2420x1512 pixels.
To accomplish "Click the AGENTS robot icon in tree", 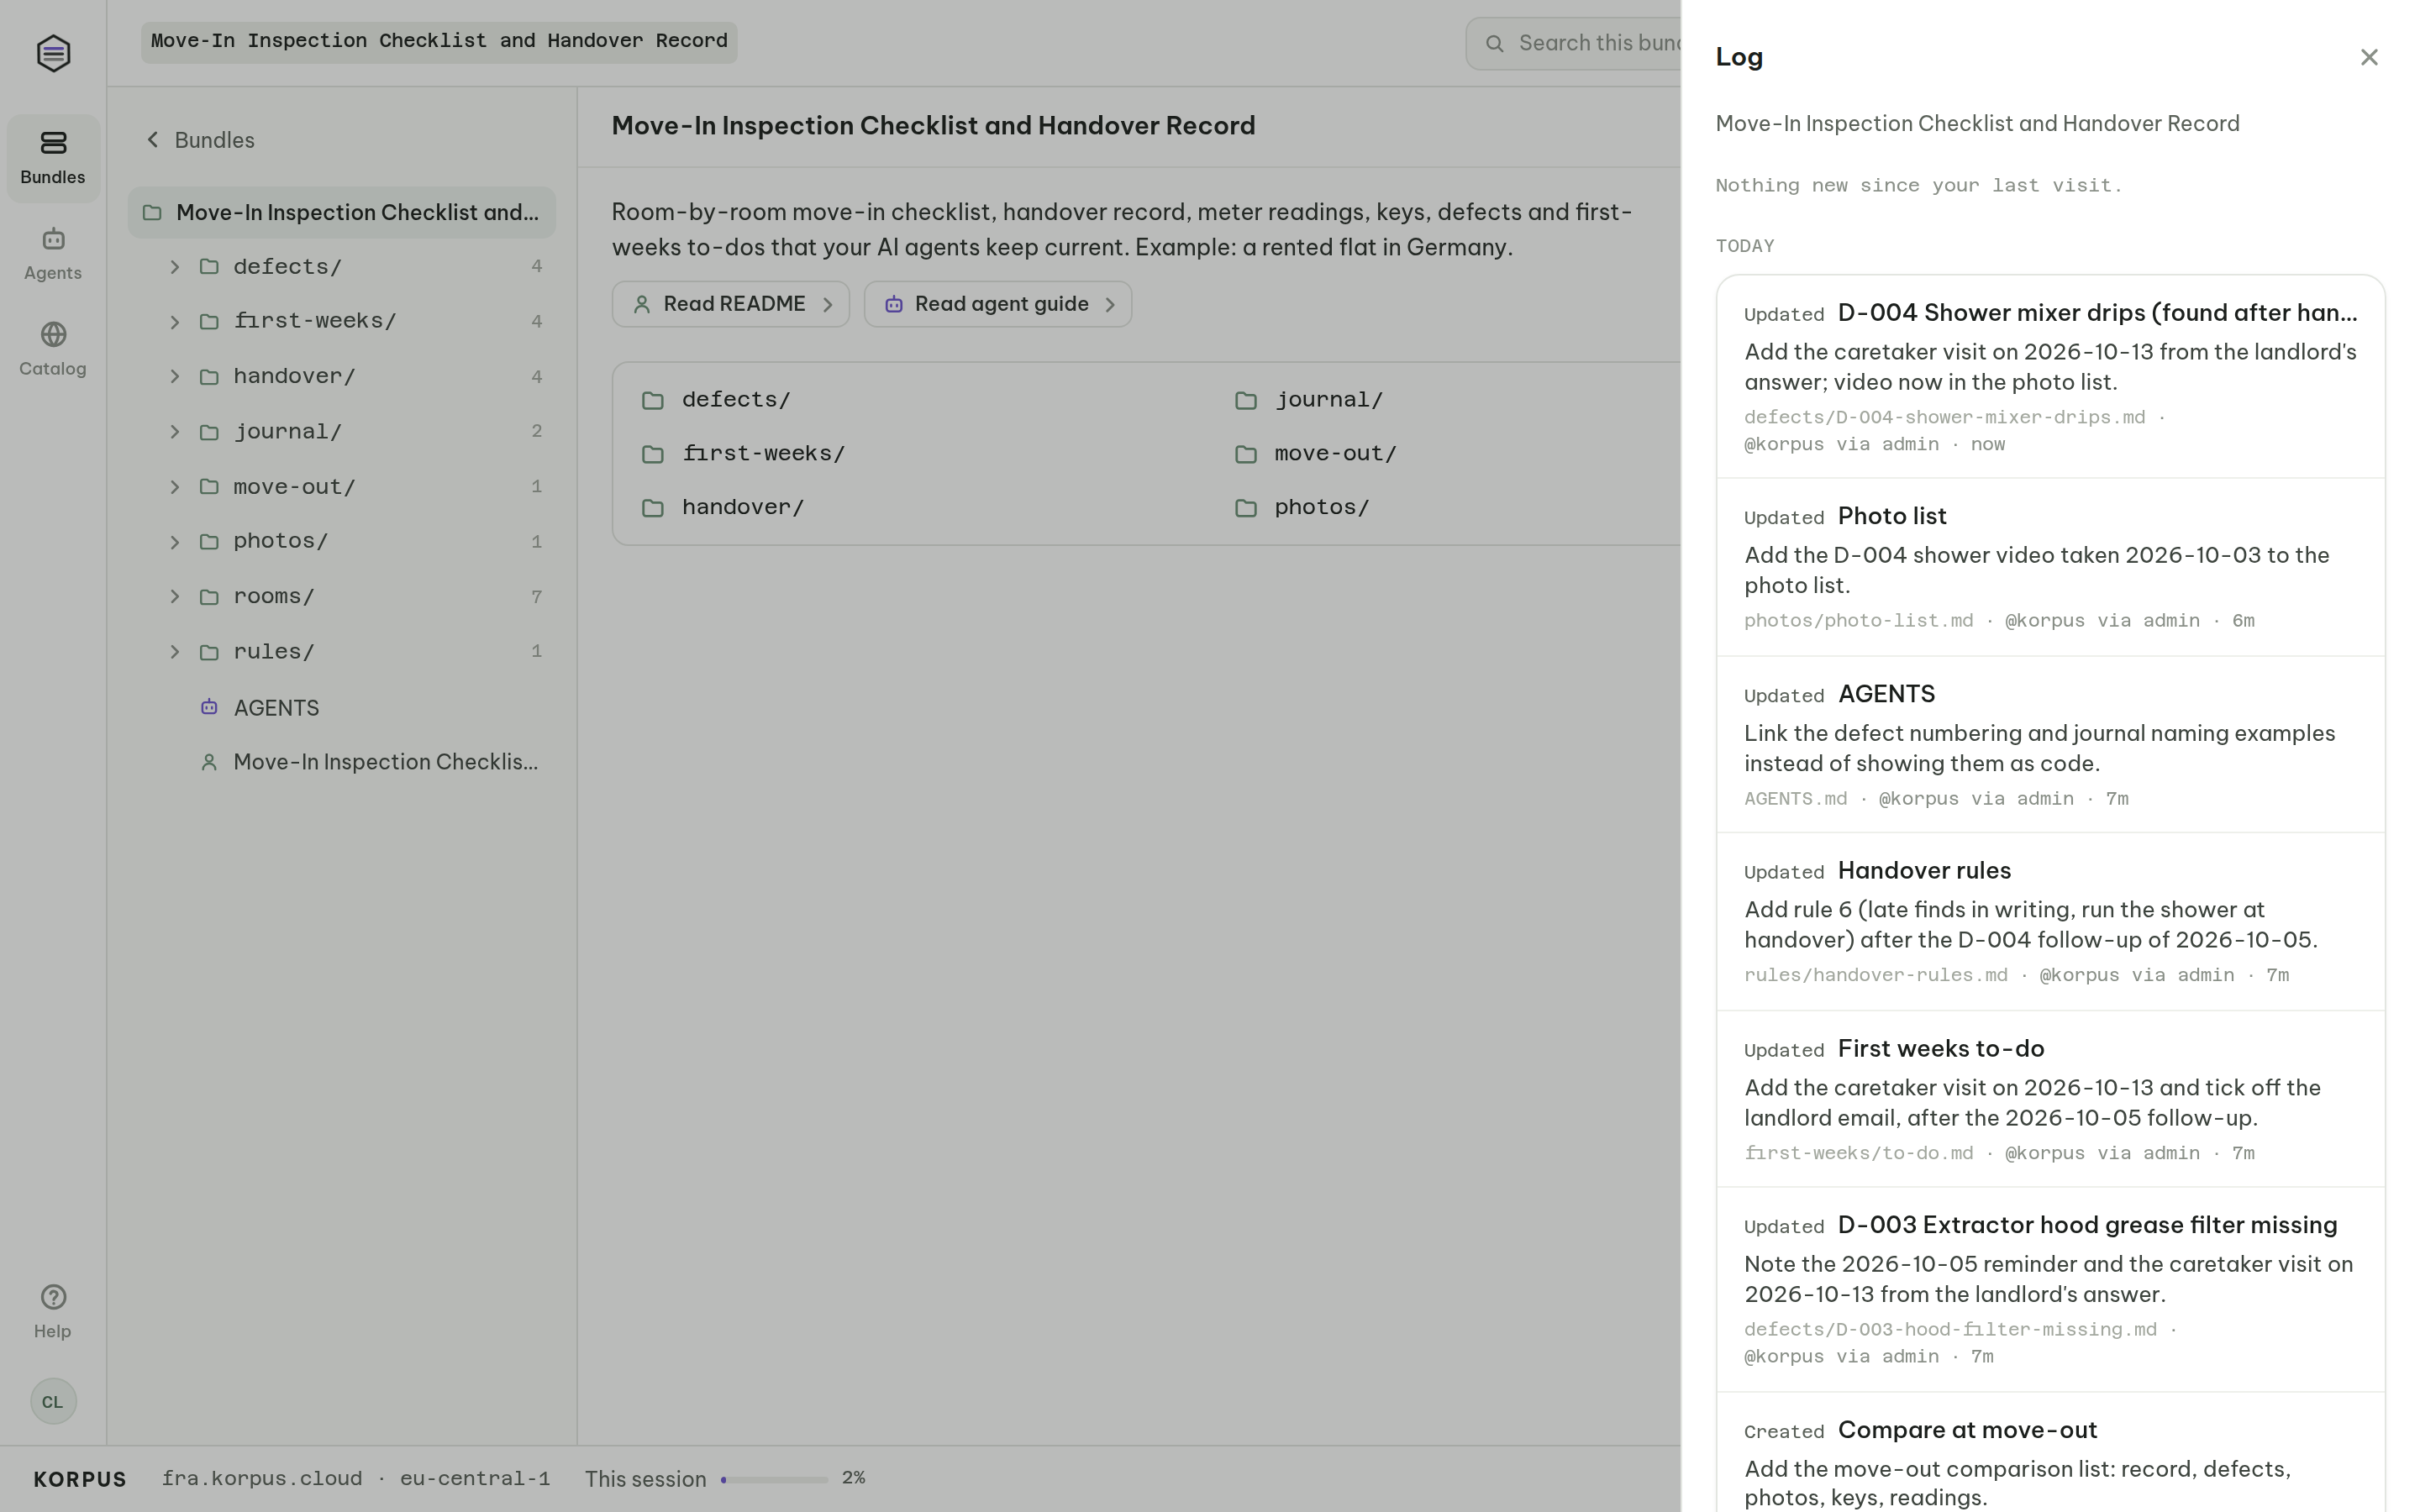I will pos(209,707).
